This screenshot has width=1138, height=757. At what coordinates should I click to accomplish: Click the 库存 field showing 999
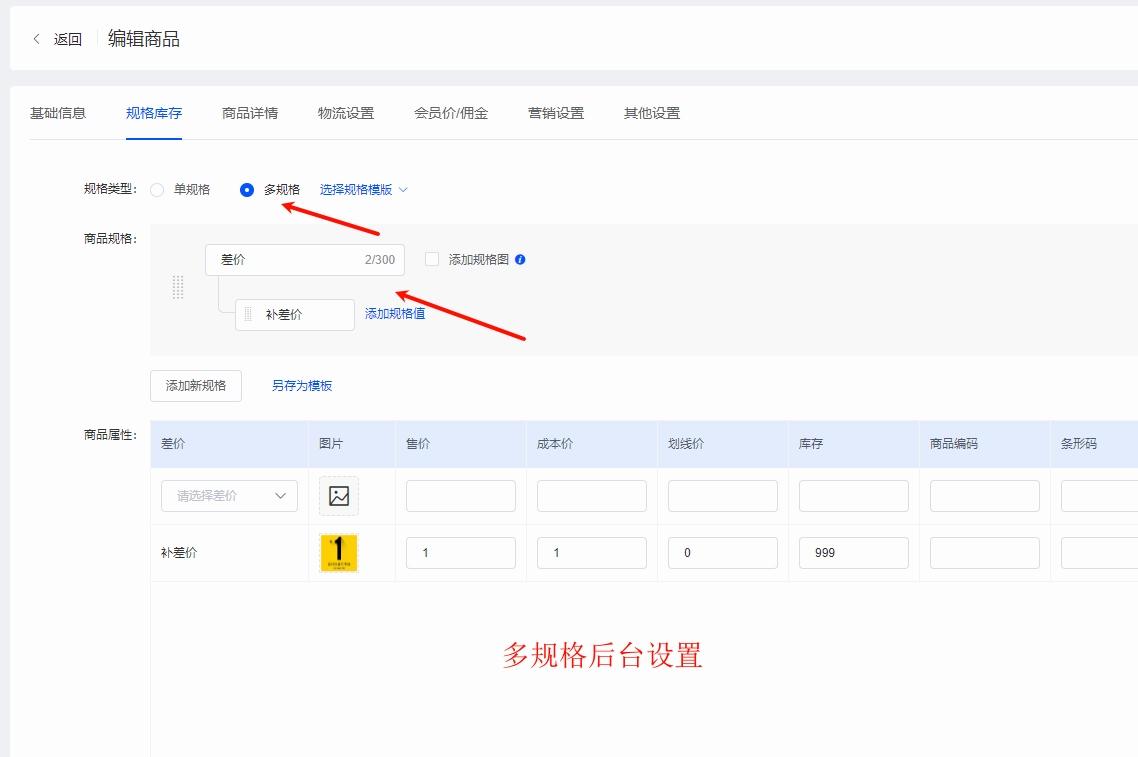(x=853, y=553)
